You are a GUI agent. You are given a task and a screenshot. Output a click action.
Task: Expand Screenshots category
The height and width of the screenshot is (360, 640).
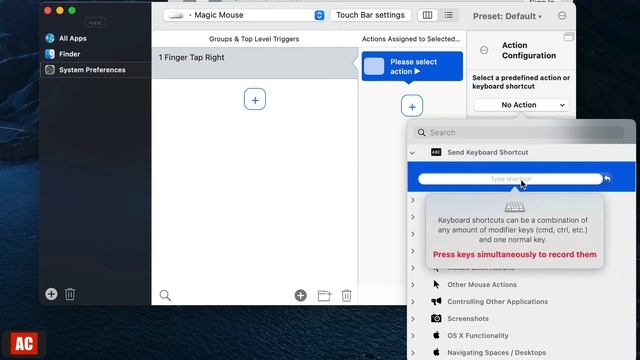pyautogui.click(x=413, y=318)
